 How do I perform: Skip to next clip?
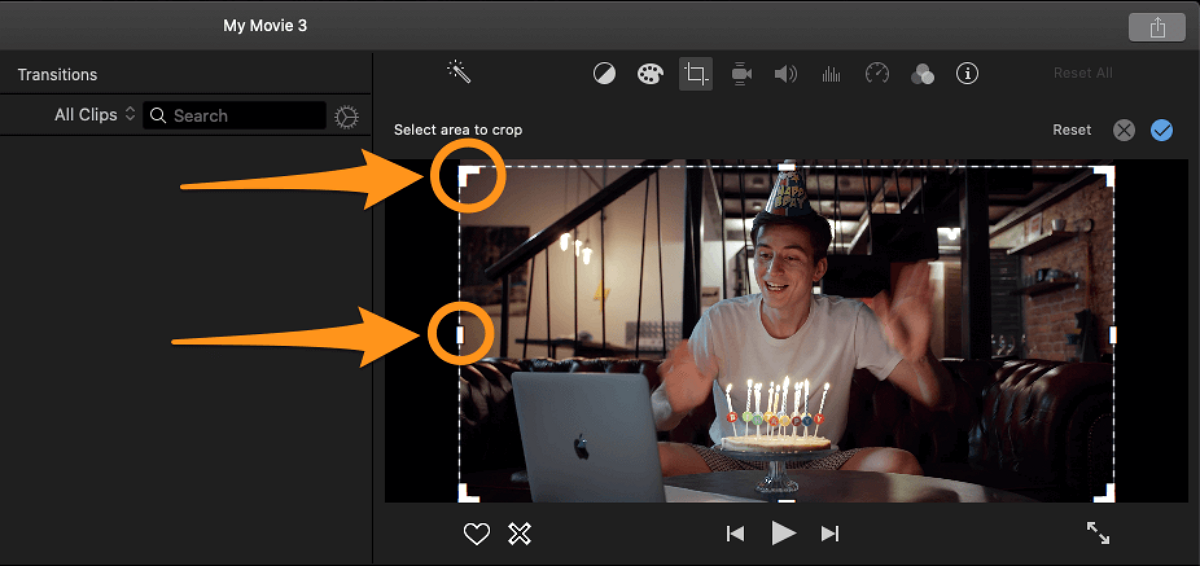[830, 534]
